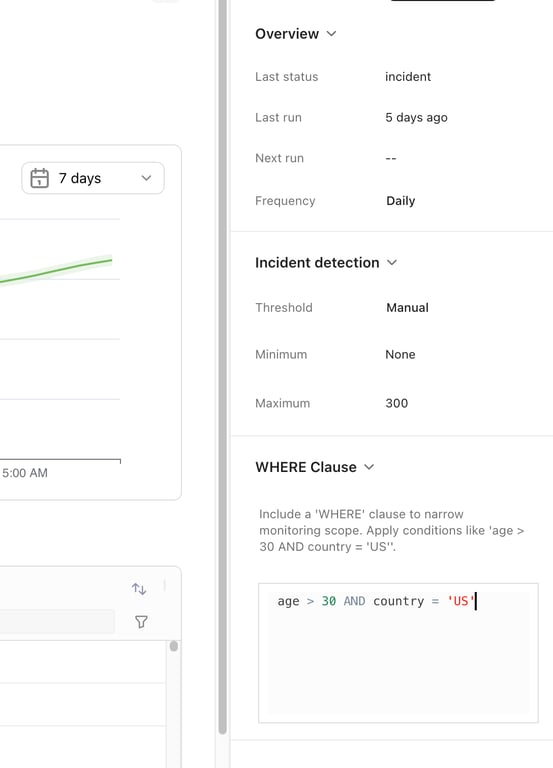Click the Overview heading

(x=287, y=34)
